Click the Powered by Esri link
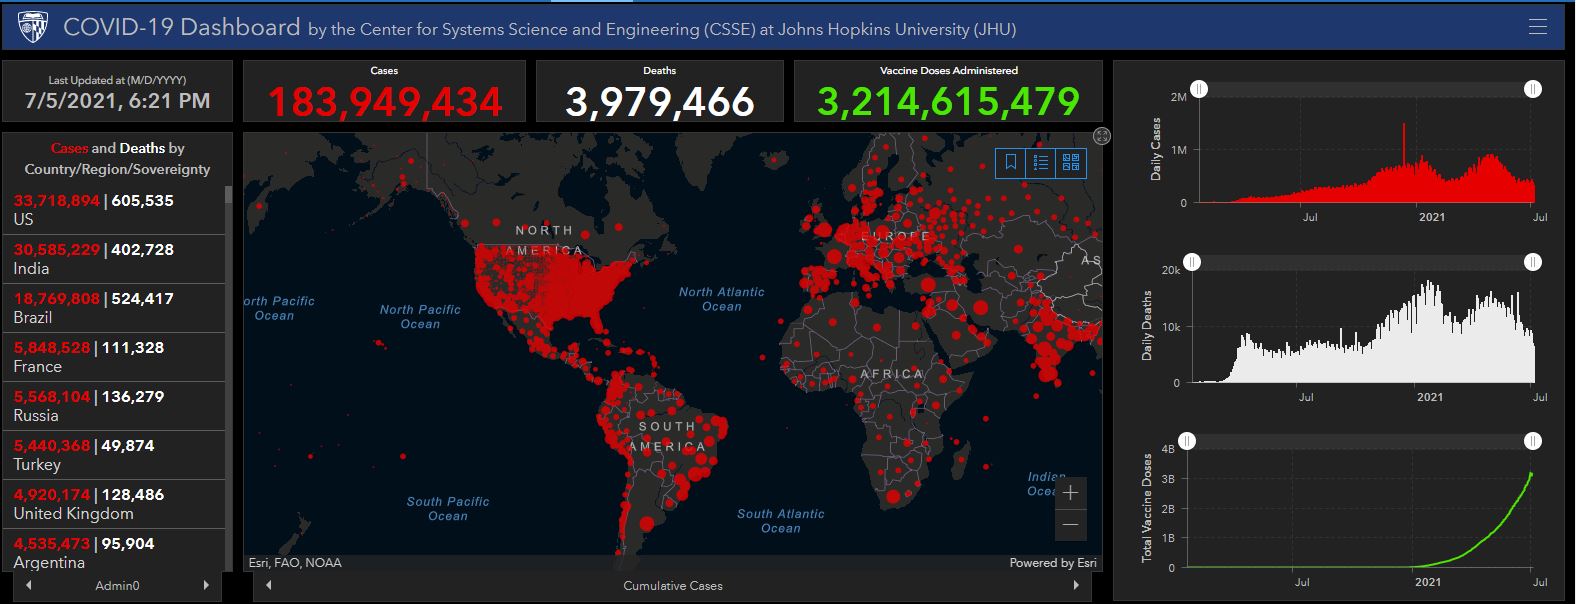Screen dimensions: 1576x604 click(x=1052, y=563)
